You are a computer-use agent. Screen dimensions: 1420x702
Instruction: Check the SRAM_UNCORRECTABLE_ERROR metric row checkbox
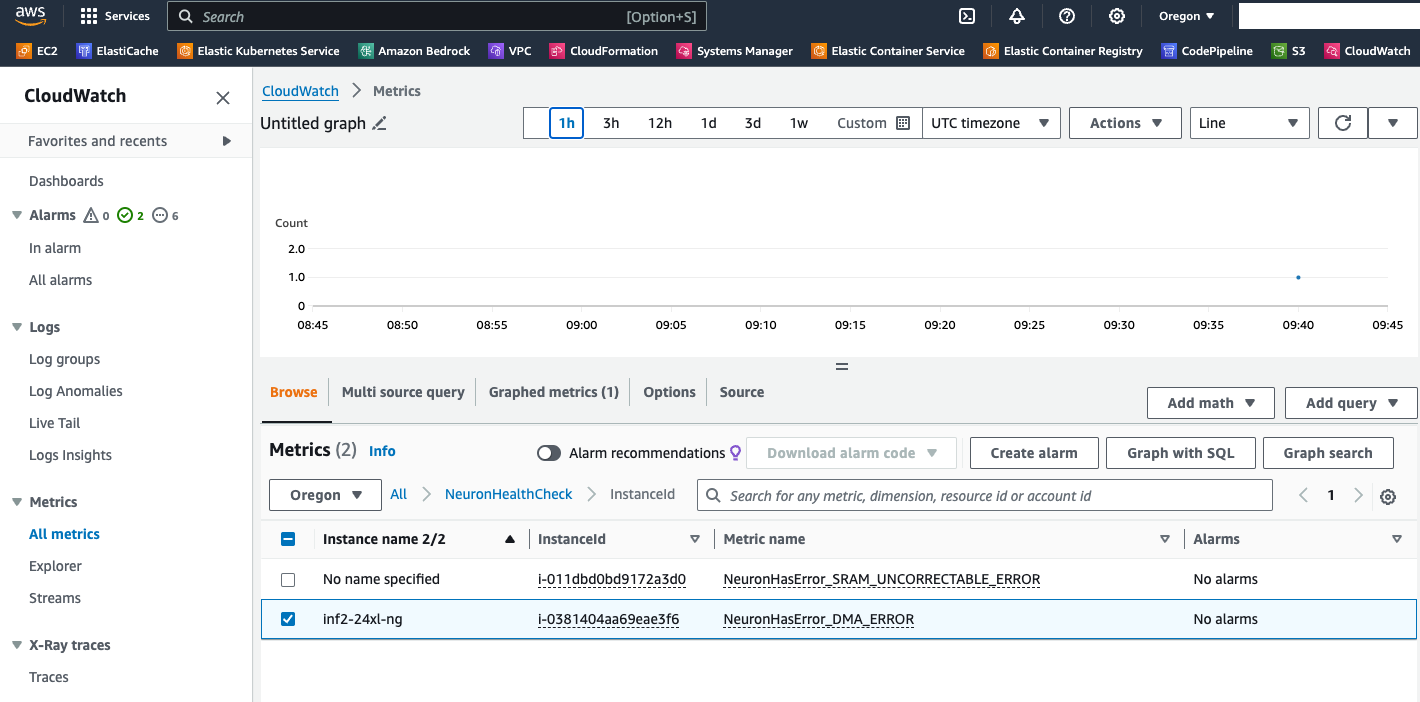click(288, 579)
